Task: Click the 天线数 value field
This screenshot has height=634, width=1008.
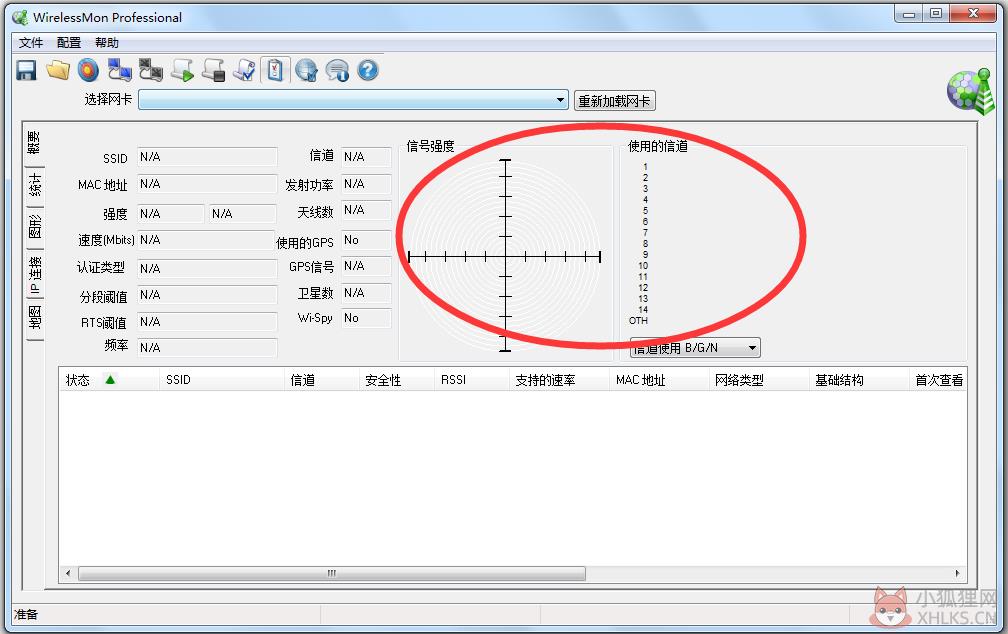Action: pyautogui.click(x=366, y=211)
